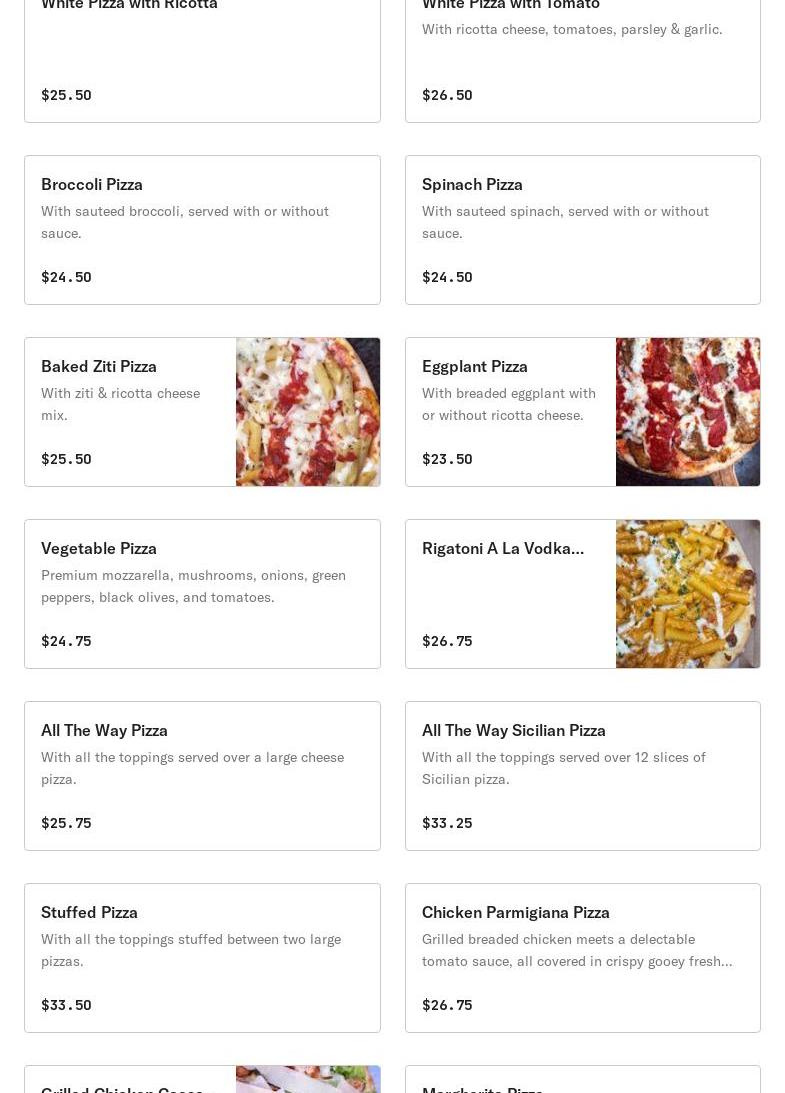Click the Chicken Parmigiana Pizza description text

(x=577, y=950)
